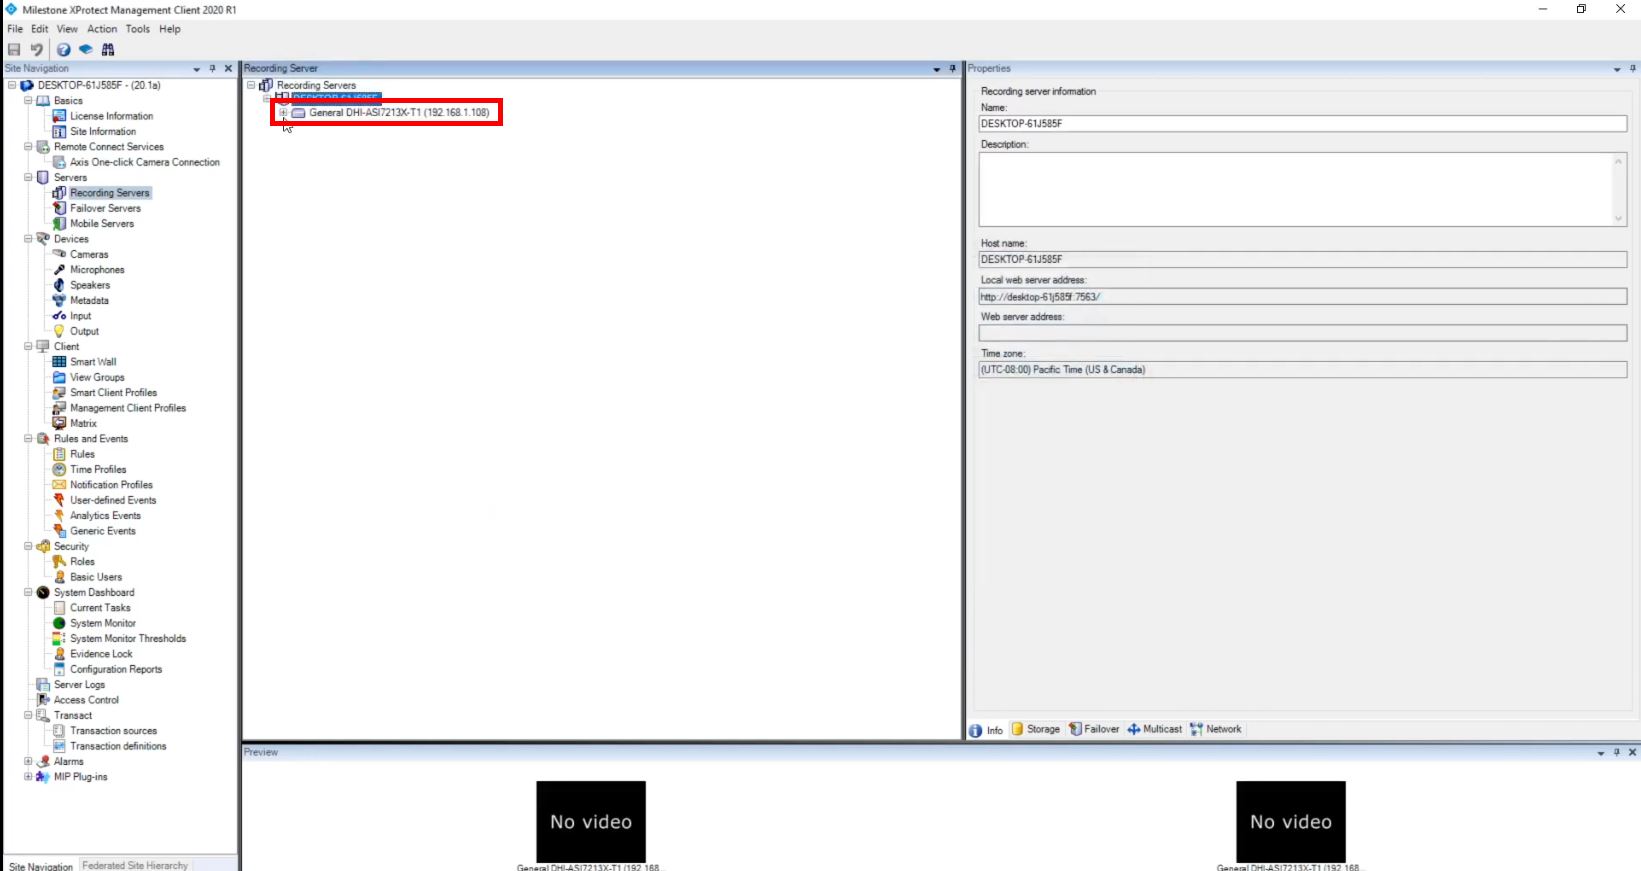
Task: Expand the MIP Plug-ins tree node
Action: point(28,777)
